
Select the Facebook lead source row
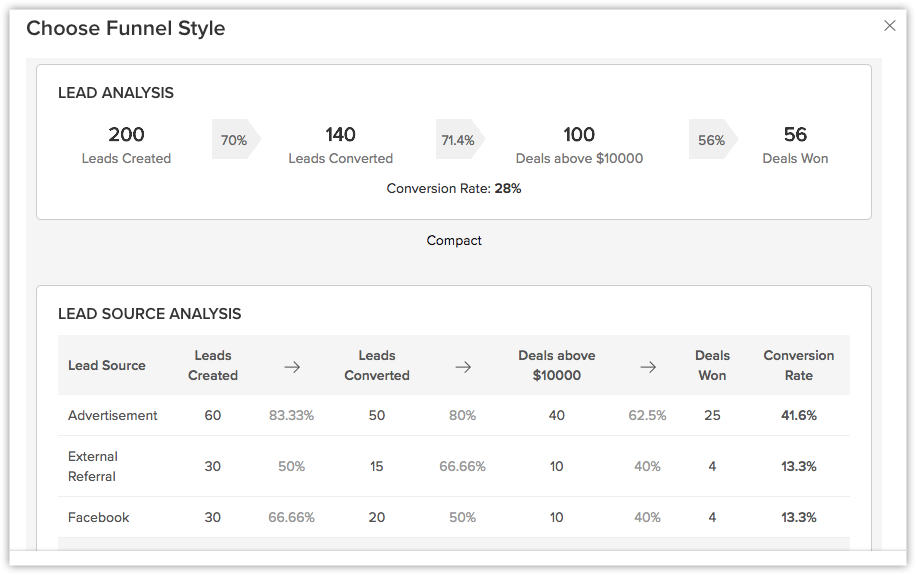click(x=99, y=518)
